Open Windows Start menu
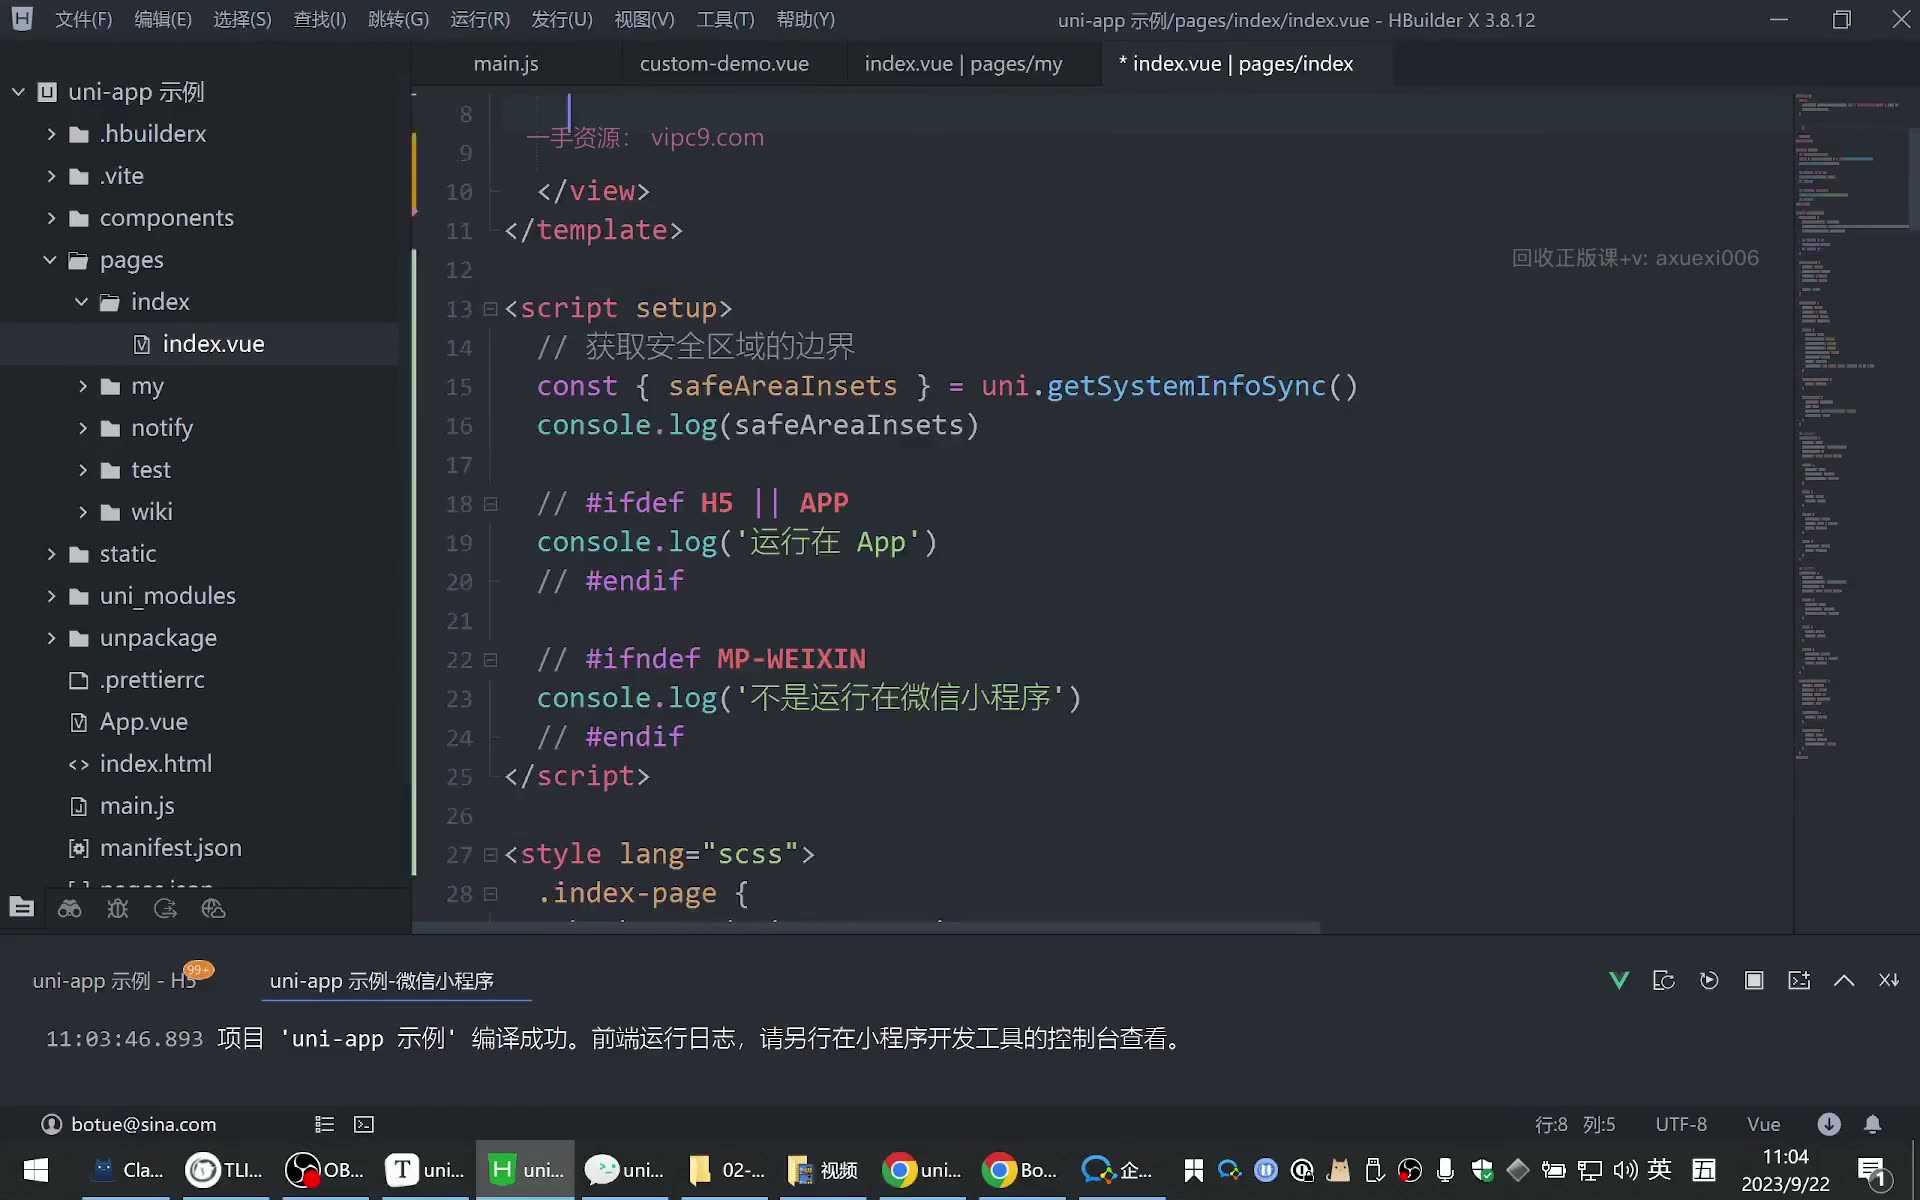 36,1169
